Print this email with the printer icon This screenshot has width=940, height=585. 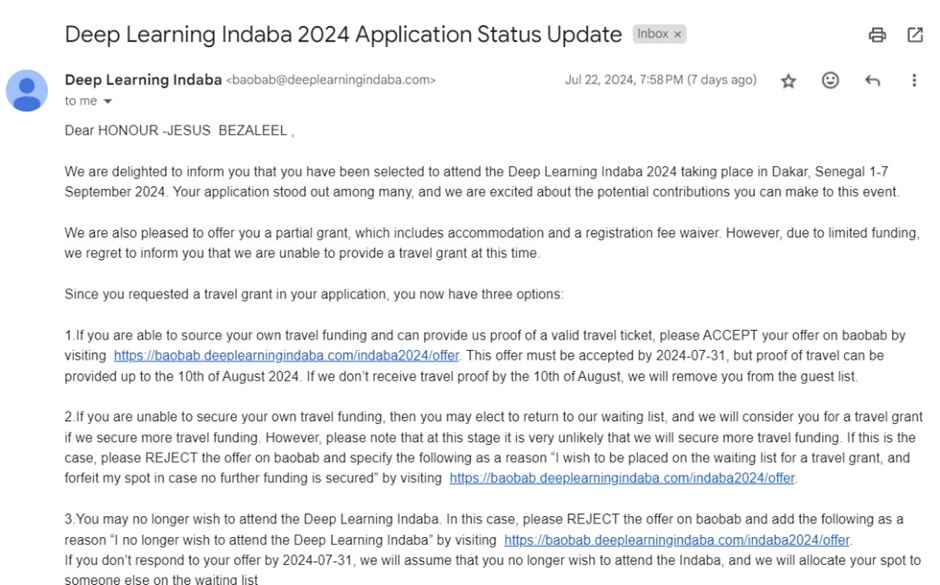(x=877, y=35)
